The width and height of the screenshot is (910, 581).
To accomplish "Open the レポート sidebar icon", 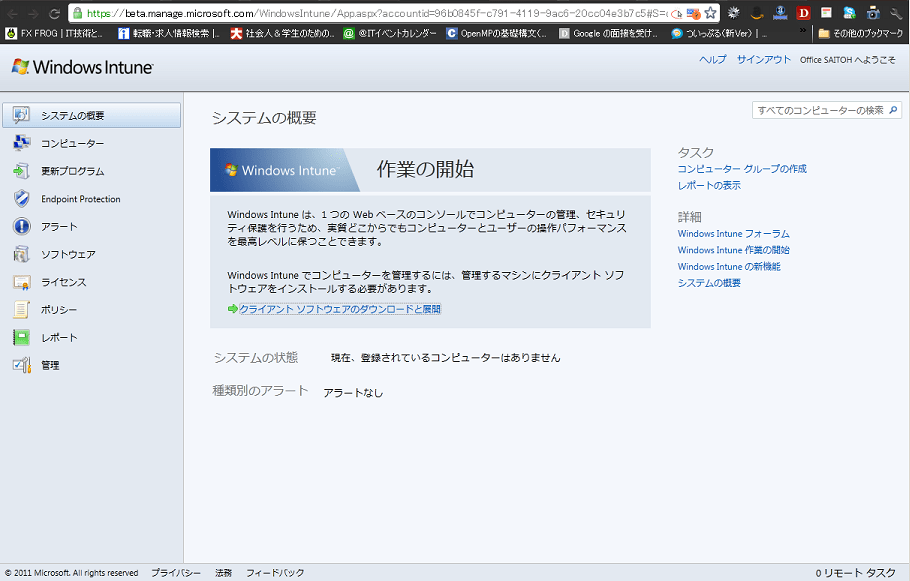I will [x=24, y=338].
